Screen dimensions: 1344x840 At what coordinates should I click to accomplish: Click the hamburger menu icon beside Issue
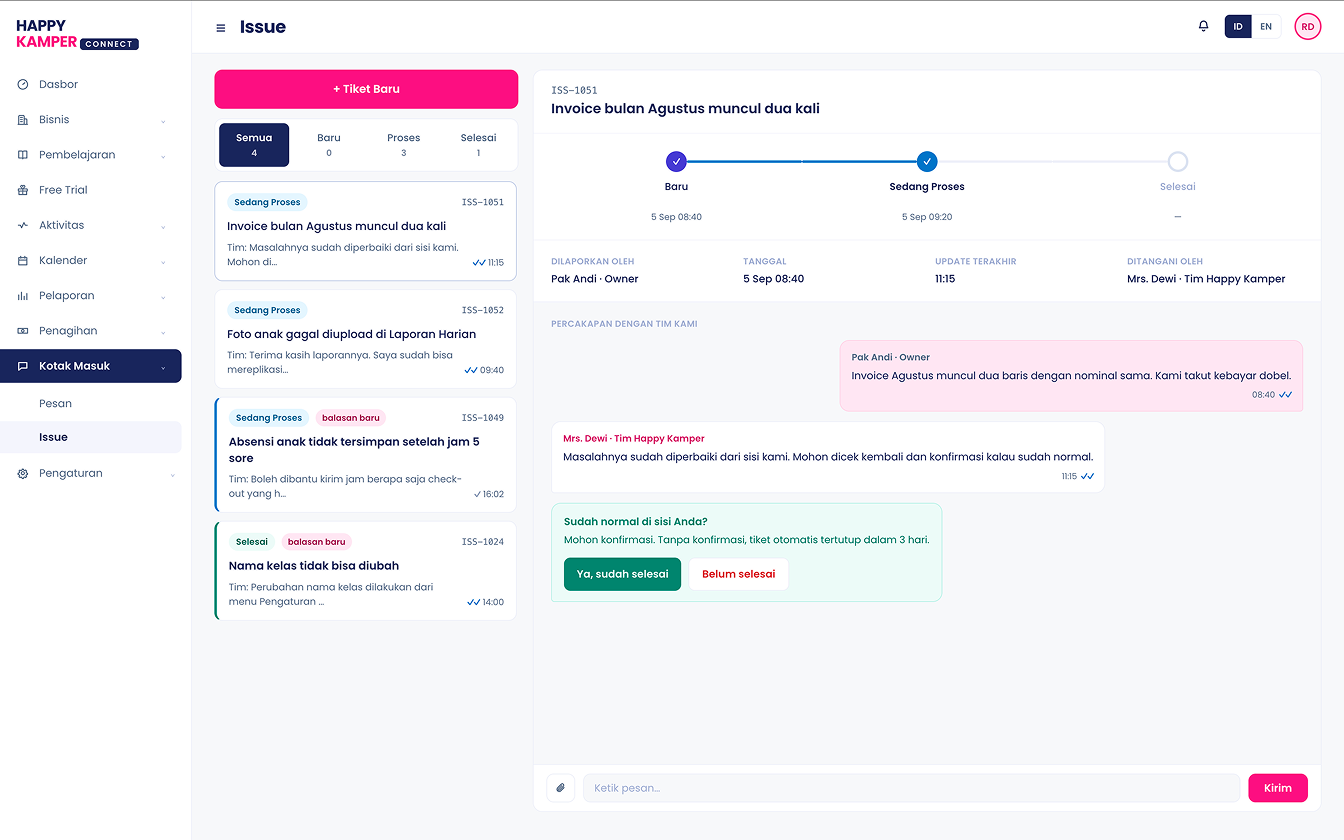coord(221,28)
